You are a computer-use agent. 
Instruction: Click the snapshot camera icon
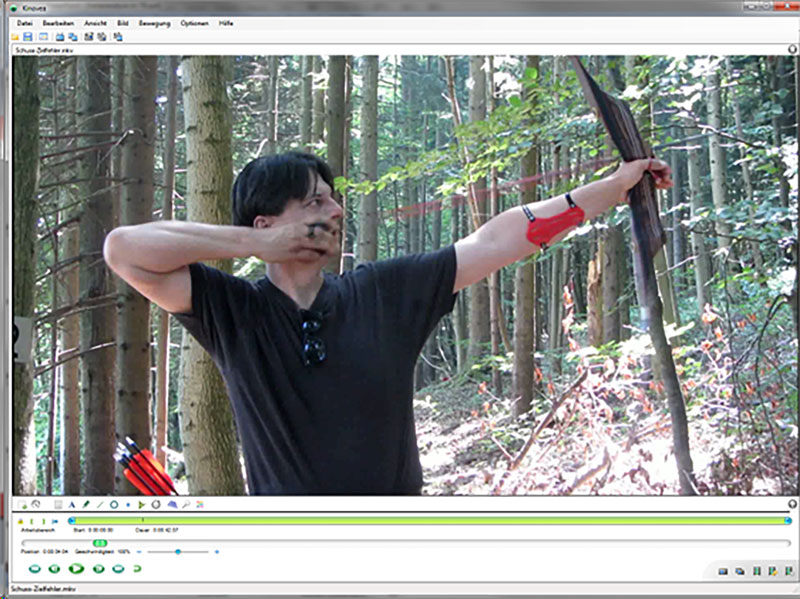coord(723,571)
